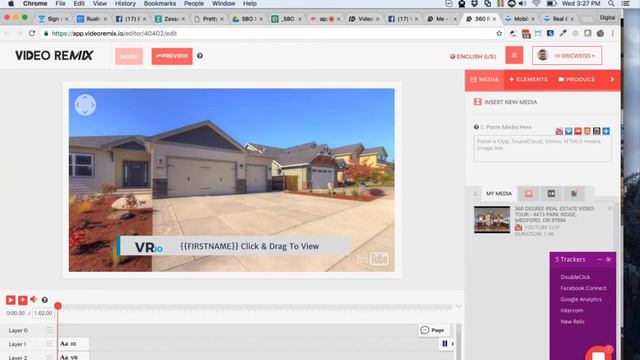Click the faded button left of Preview
The width and height of the screenshot is (640, 360).
tap(129, 56)
